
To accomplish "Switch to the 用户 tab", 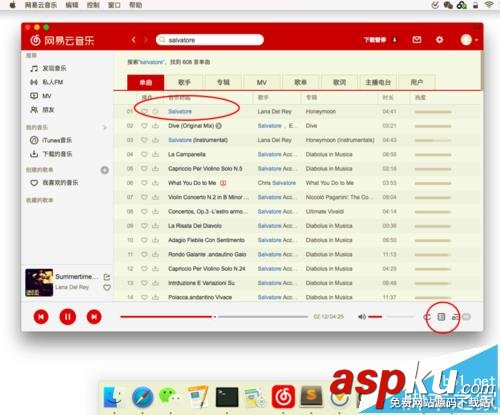I will [x=417, y=82].
